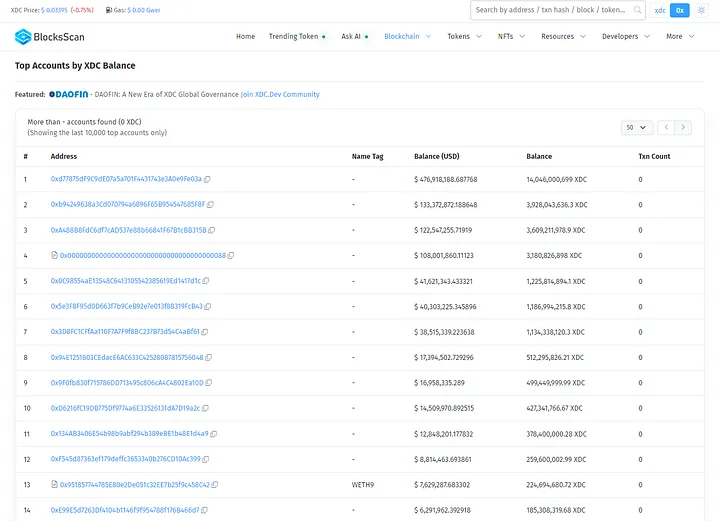
Task: Open the Join XDC.Dev Community link
Action: click(280, 94)
